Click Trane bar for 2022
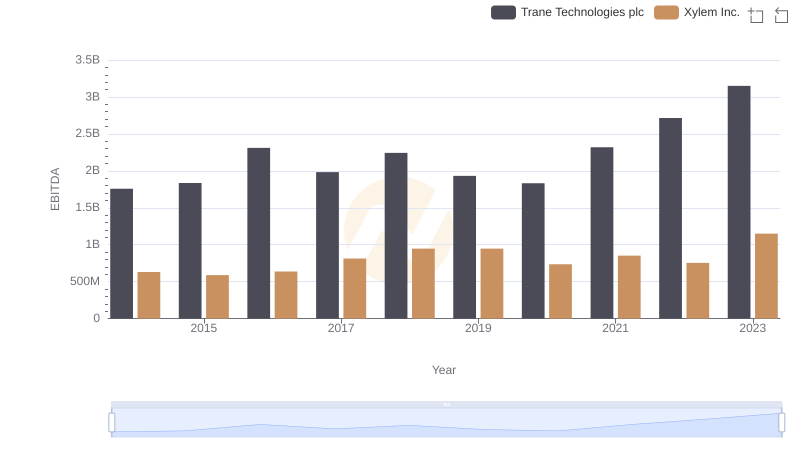The width and height of the screenshot is (800, 461). click(670, 218)
